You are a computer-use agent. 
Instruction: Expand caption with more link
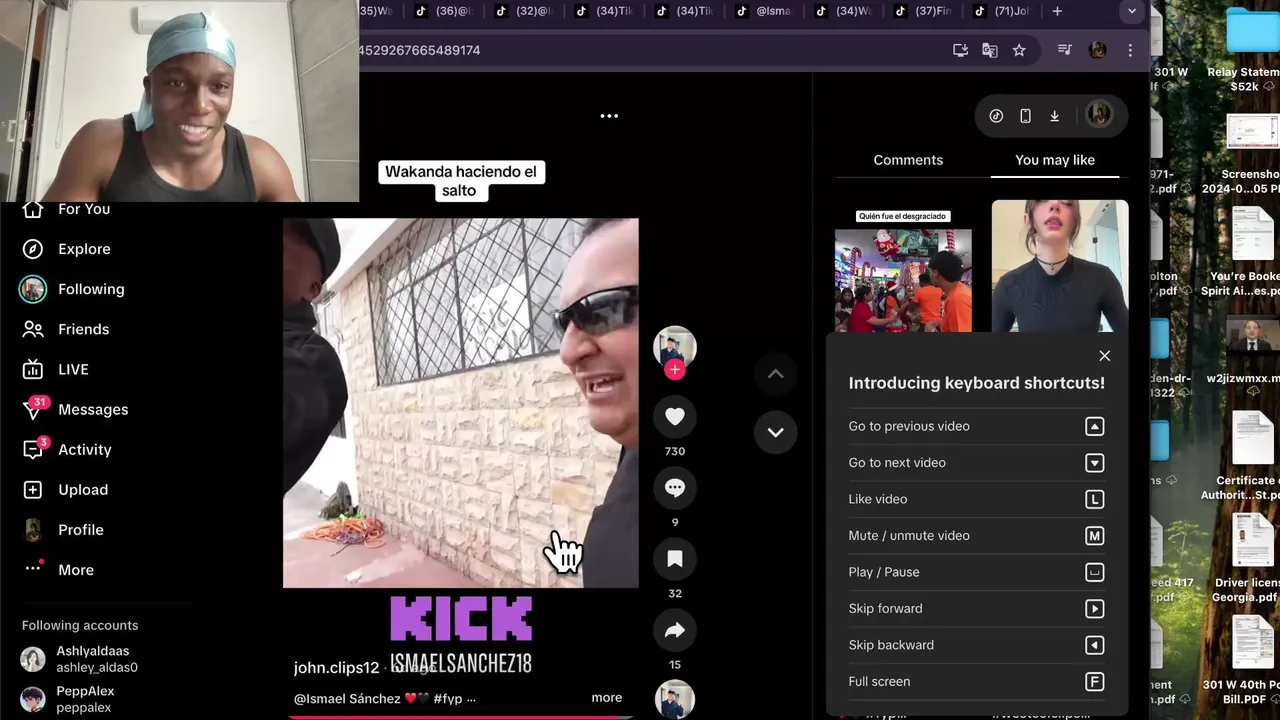pos(607,698)
